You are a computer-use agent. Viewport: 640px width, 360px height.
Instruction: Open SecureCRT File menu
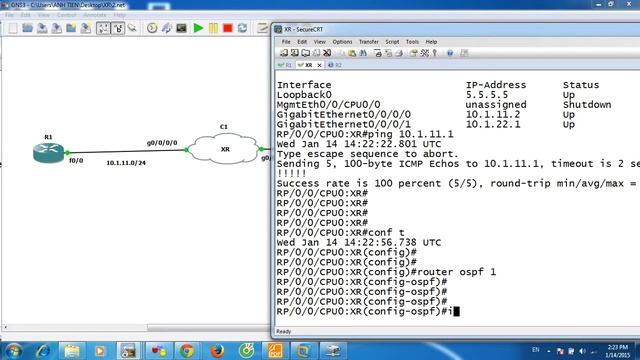pos(286,42)
